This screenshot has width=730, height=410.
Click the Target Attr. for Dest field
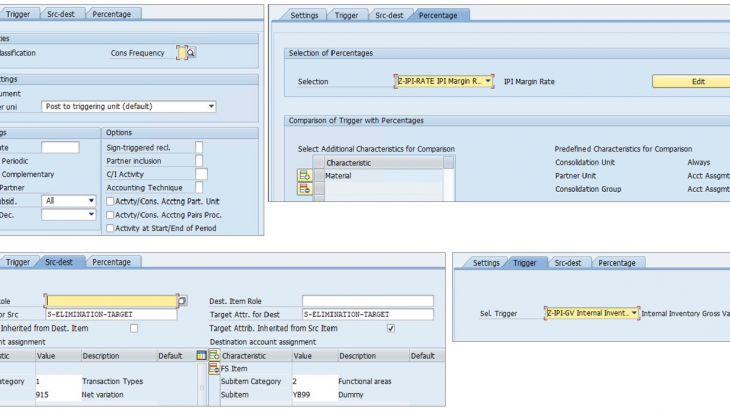[x=368, y=315]
